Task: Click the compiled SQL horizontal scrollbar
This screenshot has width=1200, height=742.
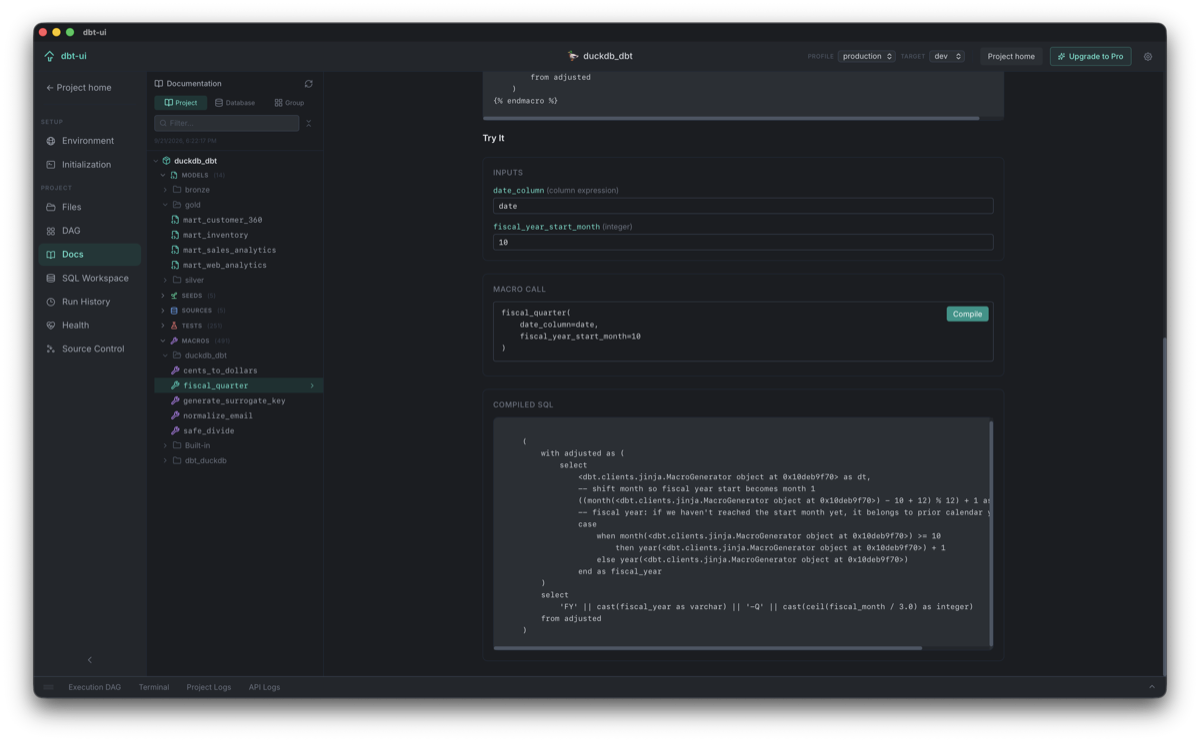Action: [708, 648]
